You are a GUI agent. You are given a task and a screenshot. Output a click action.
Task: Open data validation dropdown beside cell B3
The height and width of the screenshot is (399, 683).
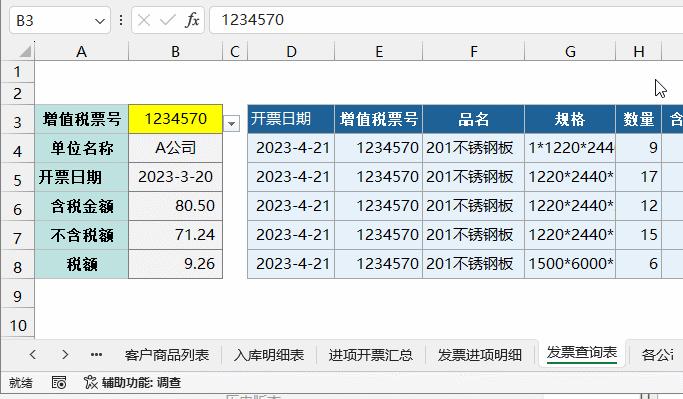(x=232, y=124)
